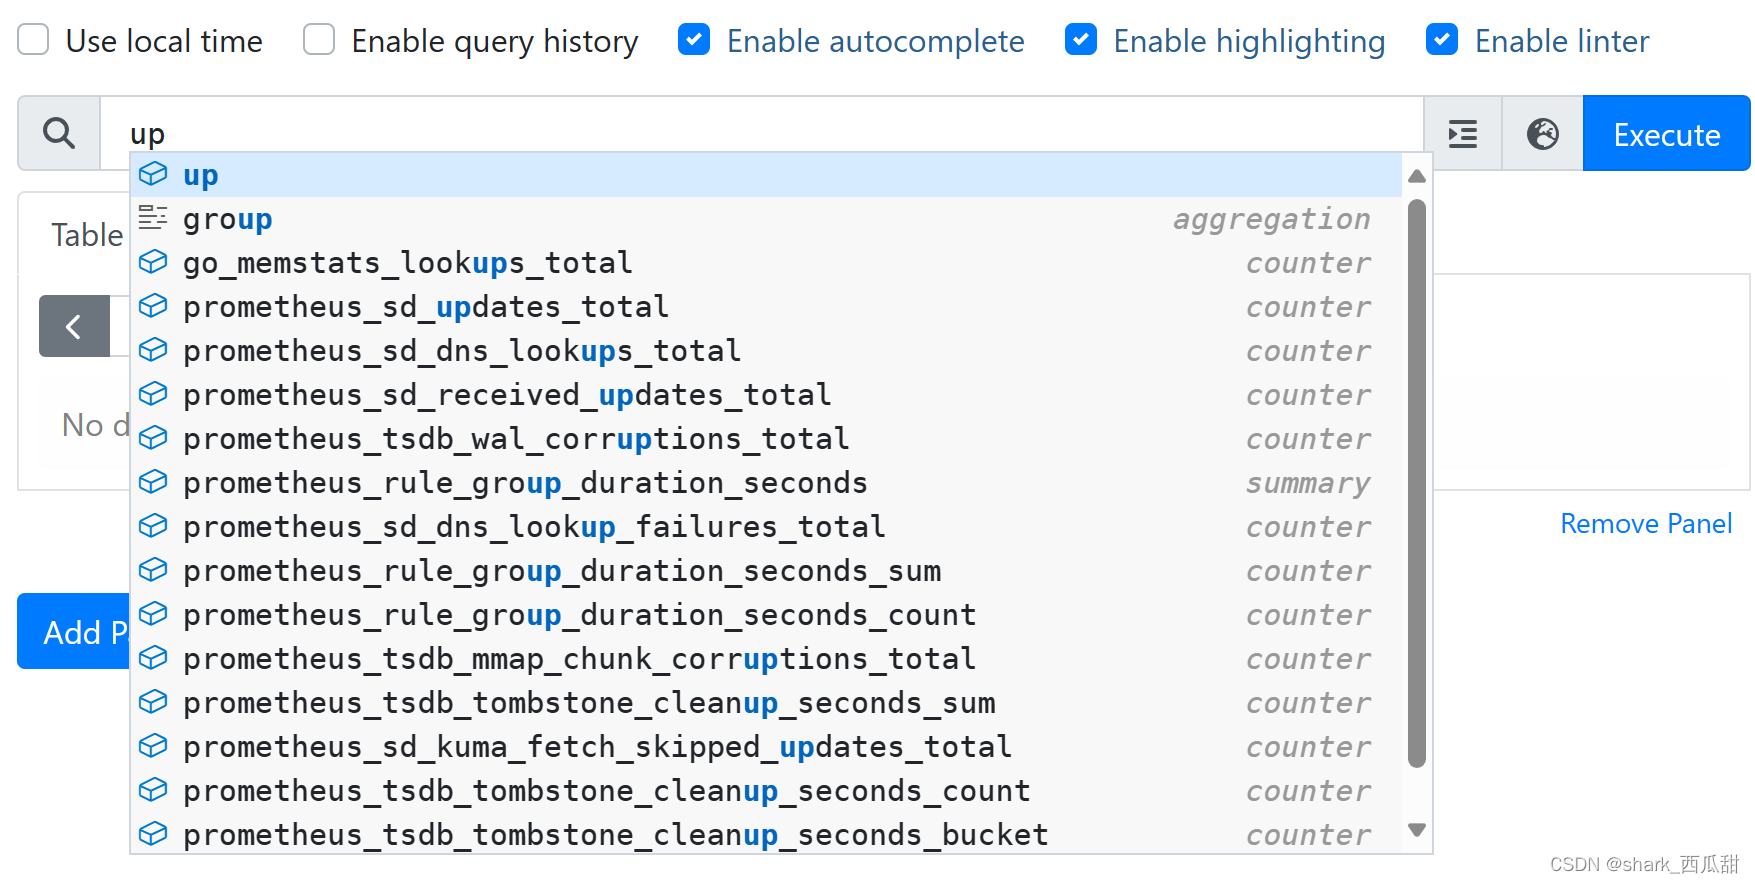Click the 'Use local time' label text
Image resolution: width=1755 pixels, height=883 pixels.
coord(164,41)
